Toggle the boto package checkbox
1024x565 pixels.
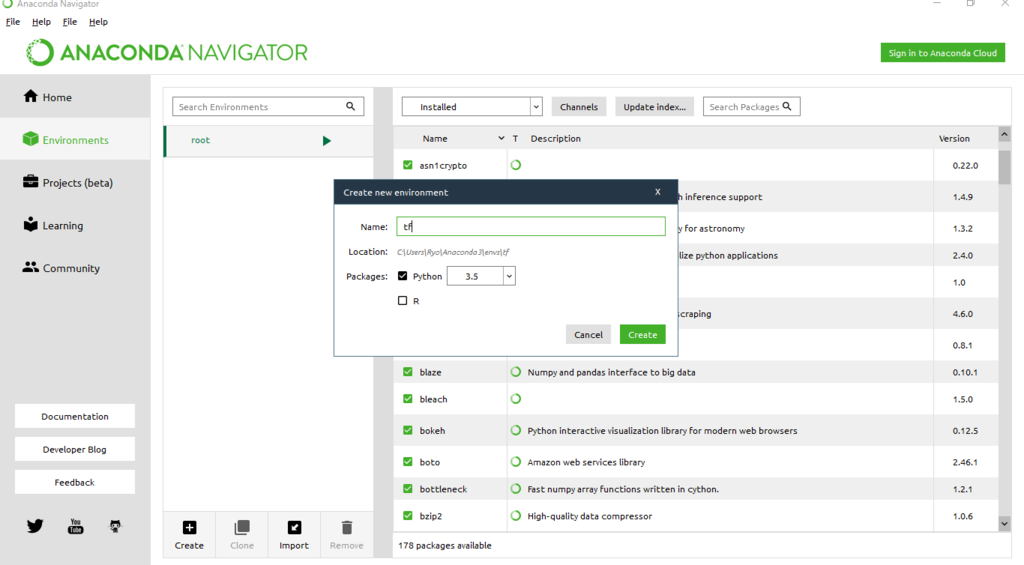coord(408,461)
